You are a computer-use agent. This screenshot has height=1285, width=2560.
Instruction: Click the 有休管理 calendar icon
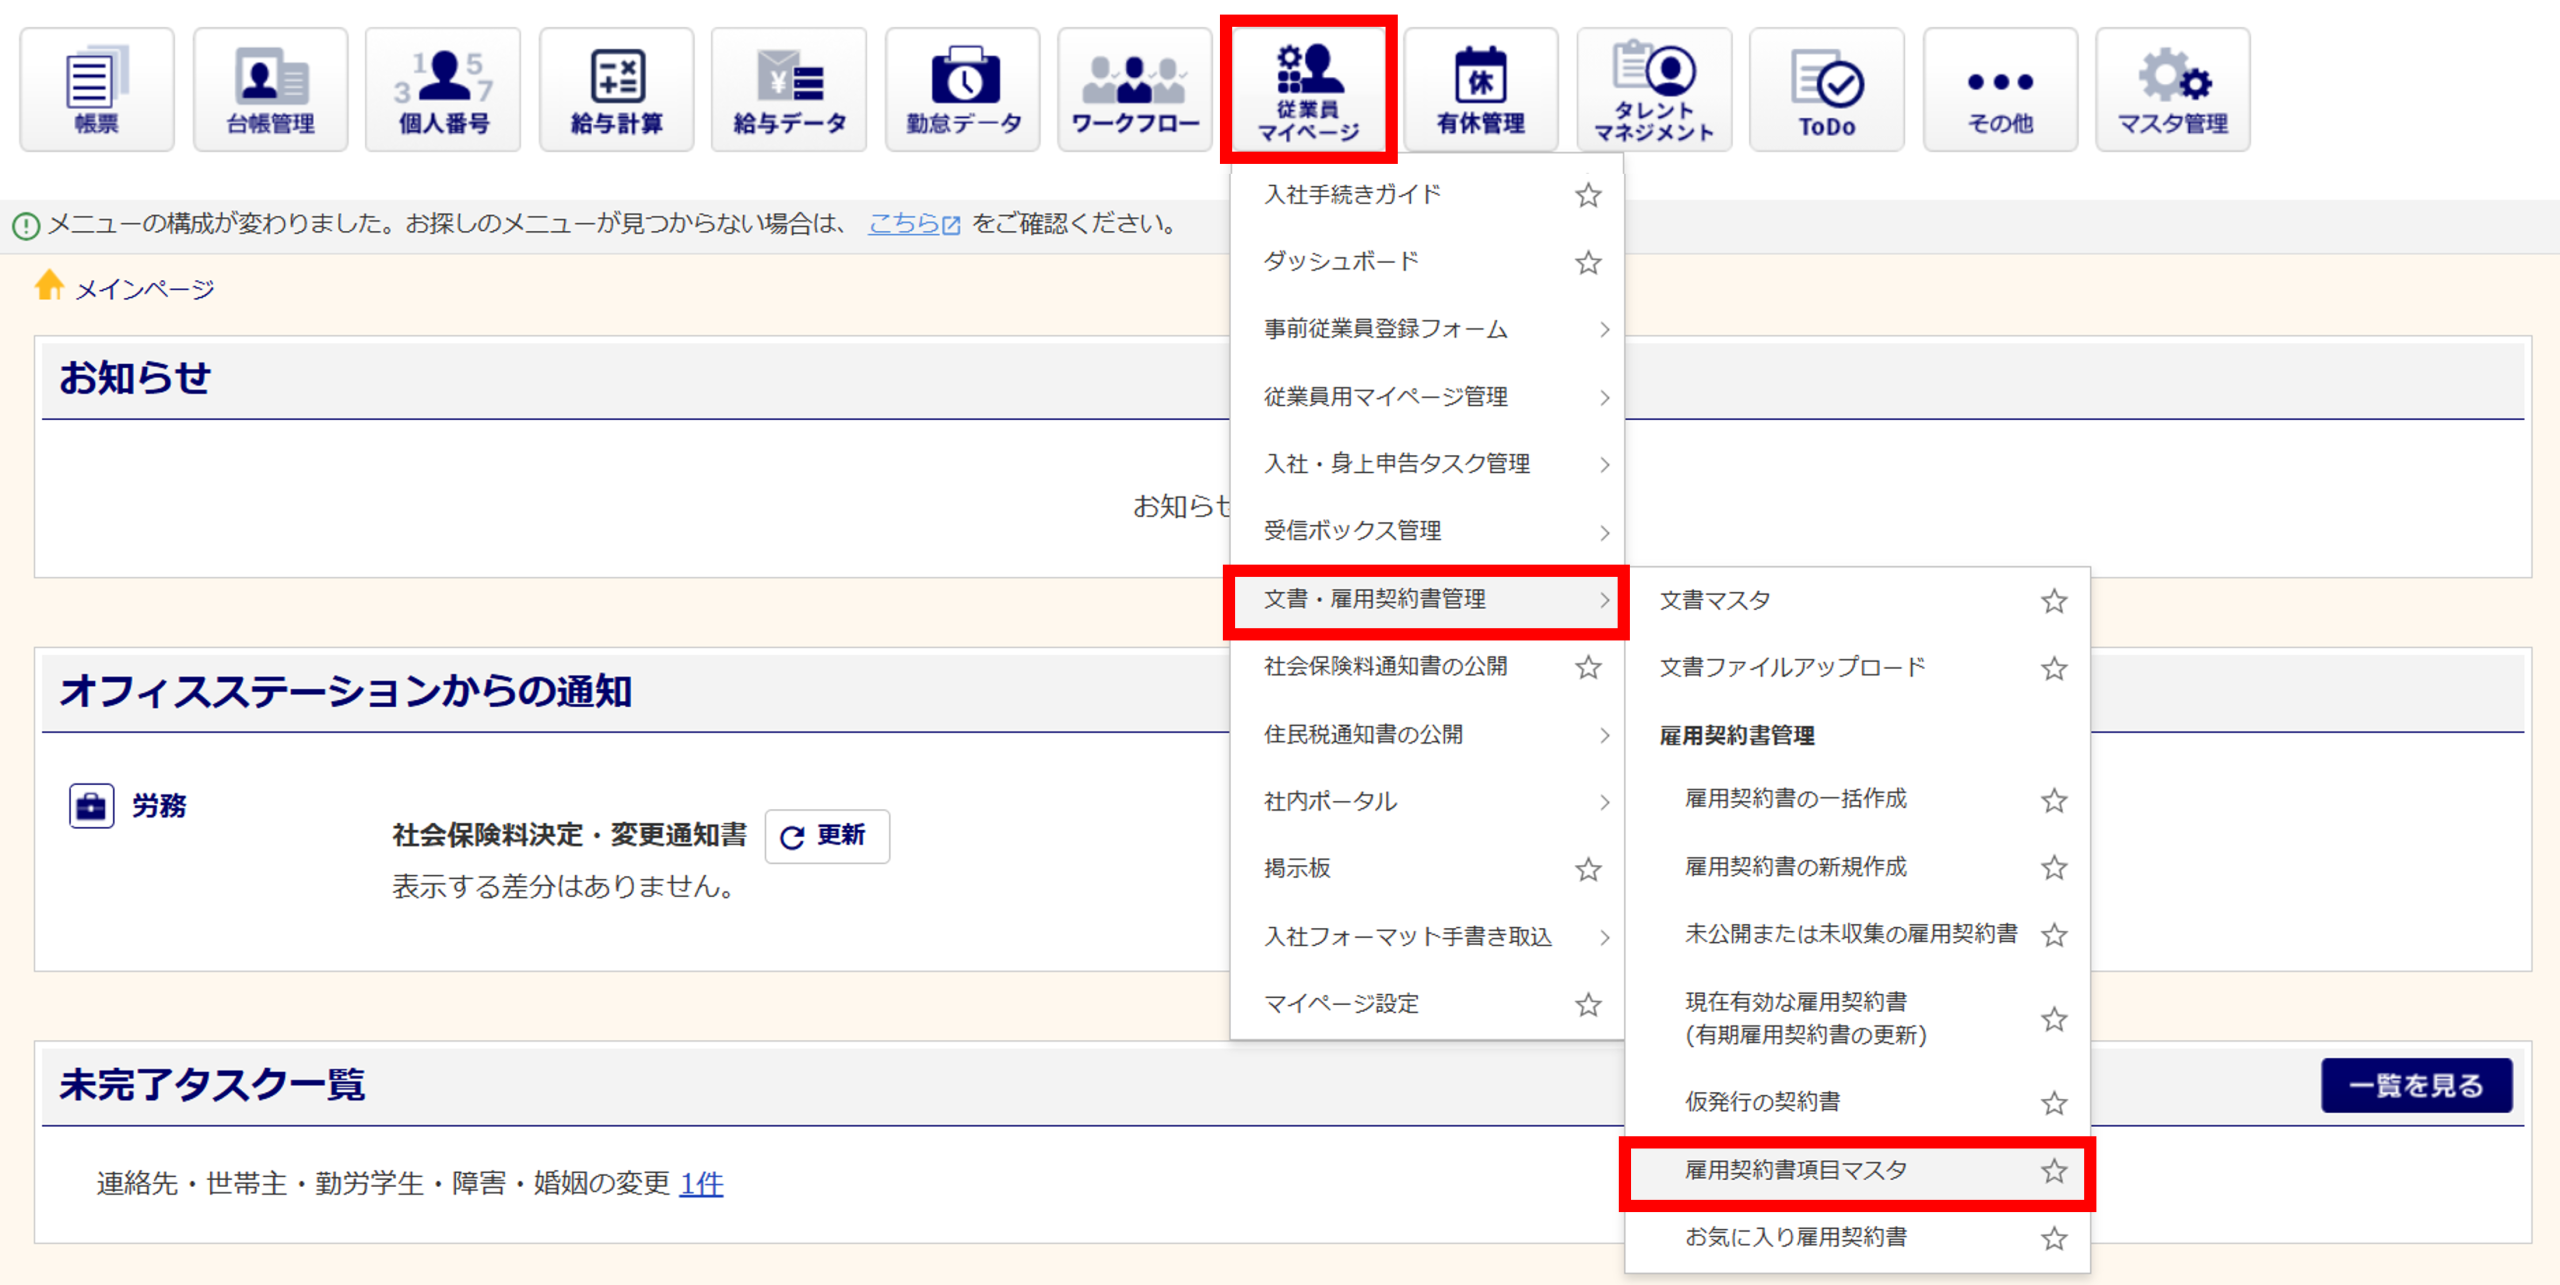[x=1481, y=90]
